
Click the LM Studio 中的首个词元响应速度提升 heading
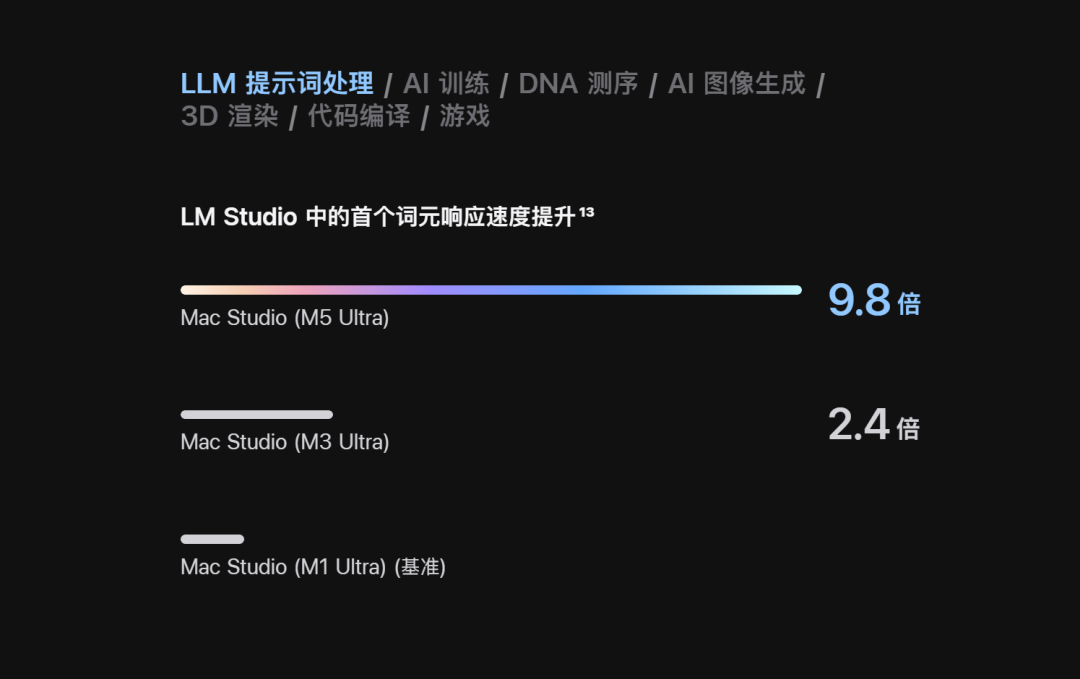click(377, 217)
